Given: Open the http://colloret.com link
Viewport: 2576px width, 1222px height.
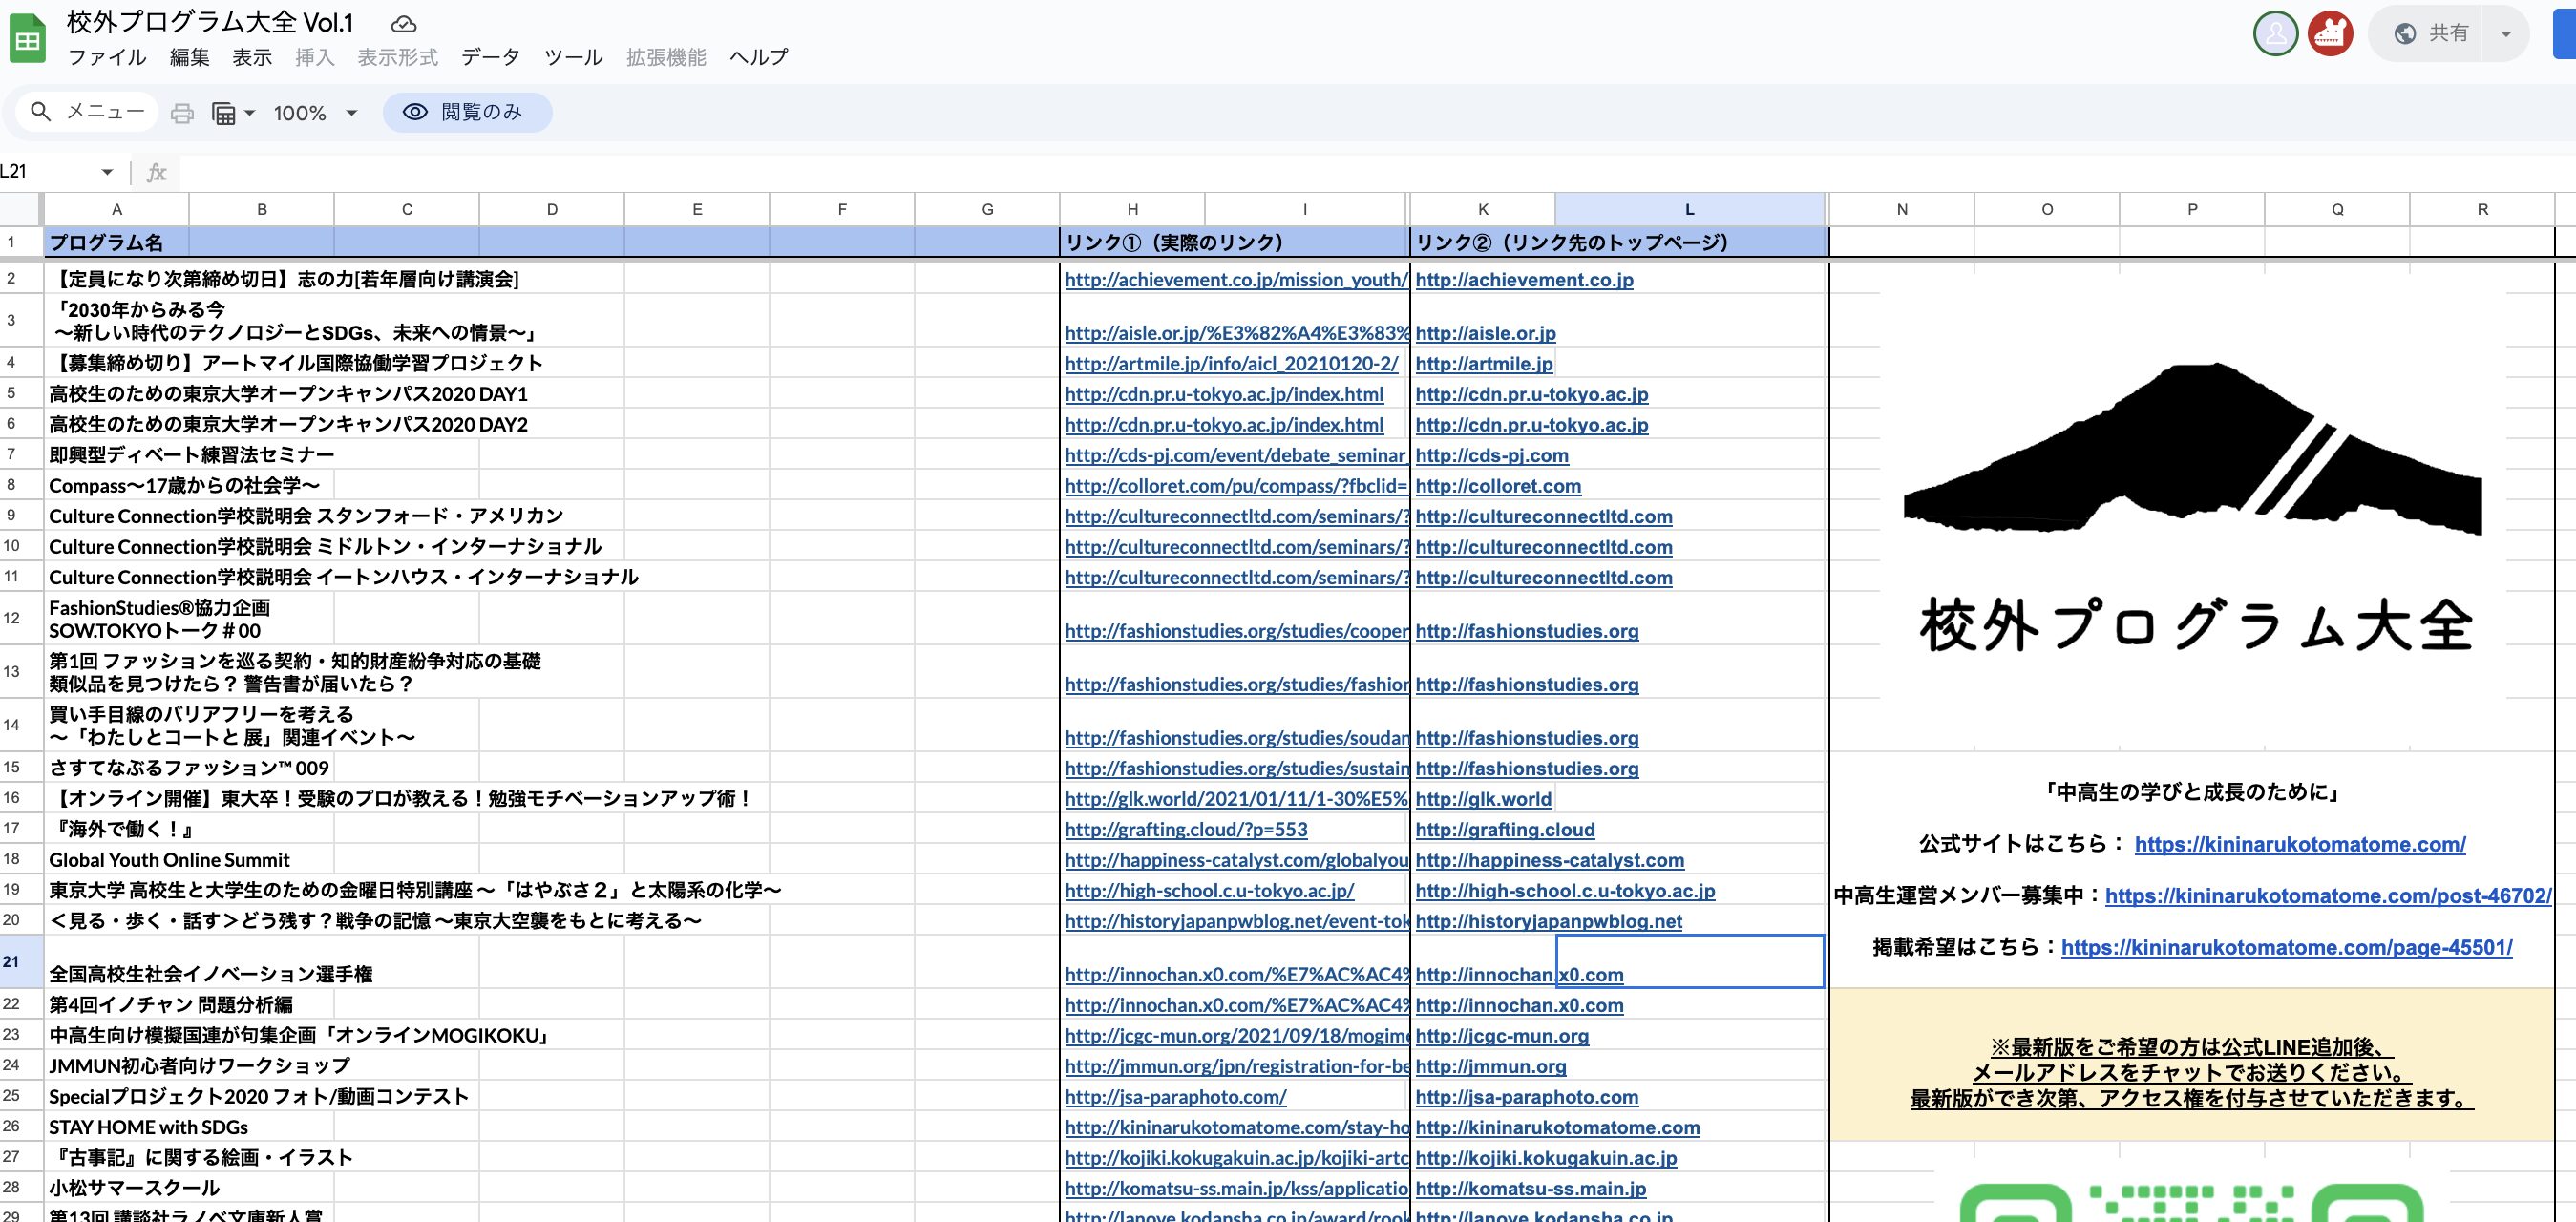Looking at the screenshot, I should 1498,486.
